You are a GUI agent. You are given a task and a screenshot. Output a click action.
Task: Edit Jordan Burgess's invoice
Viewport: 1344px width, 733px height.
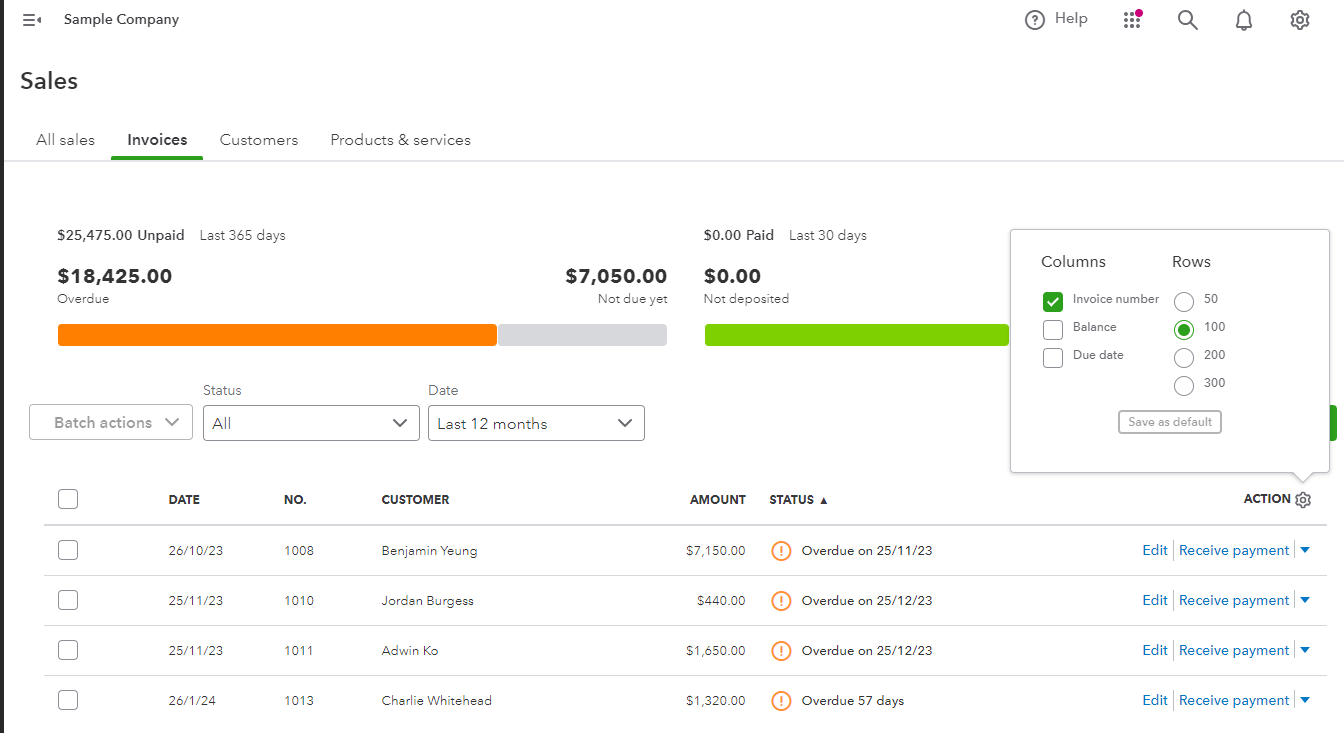[1154, 600]
